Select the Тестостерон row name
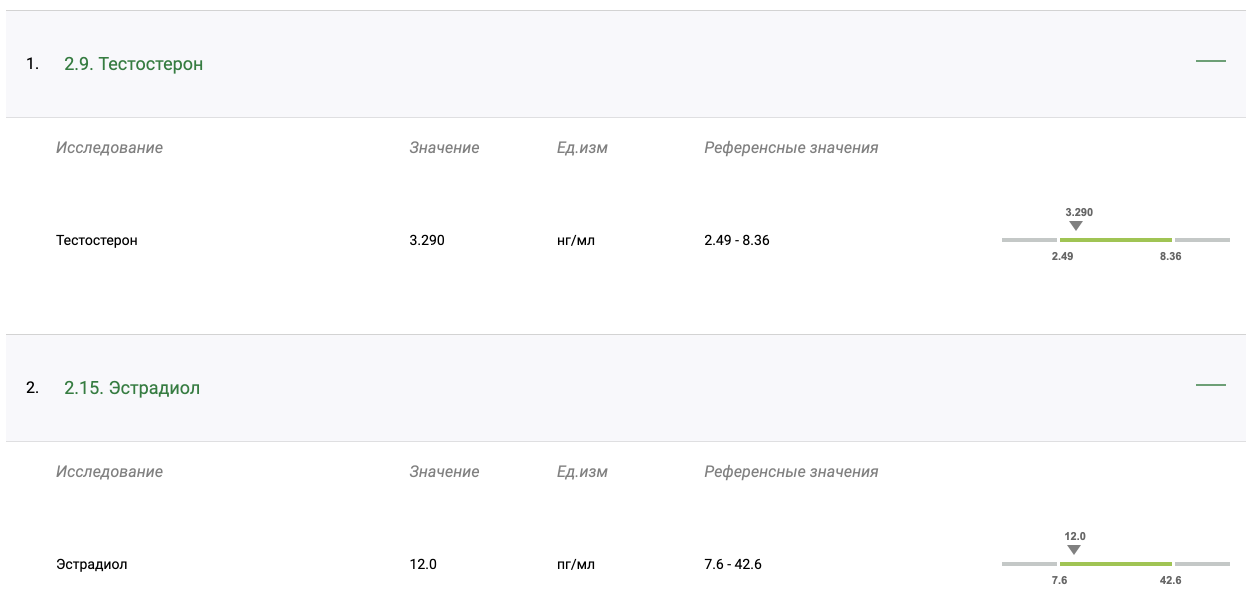Screen dimensions: 1252x600 tap(97, 241)
